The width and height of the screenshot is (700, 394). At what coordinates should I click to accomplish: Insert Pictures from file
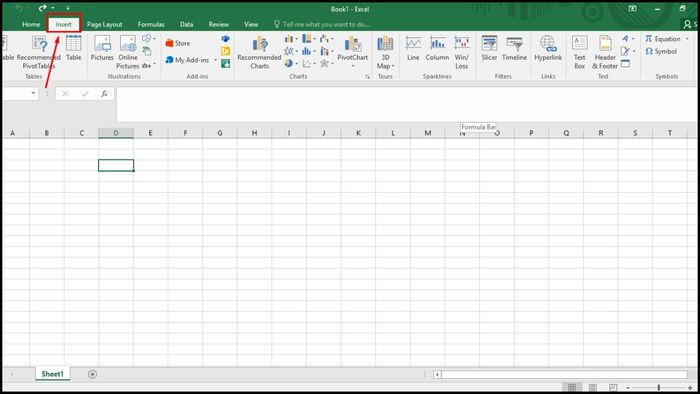click(x=102, y=48)
